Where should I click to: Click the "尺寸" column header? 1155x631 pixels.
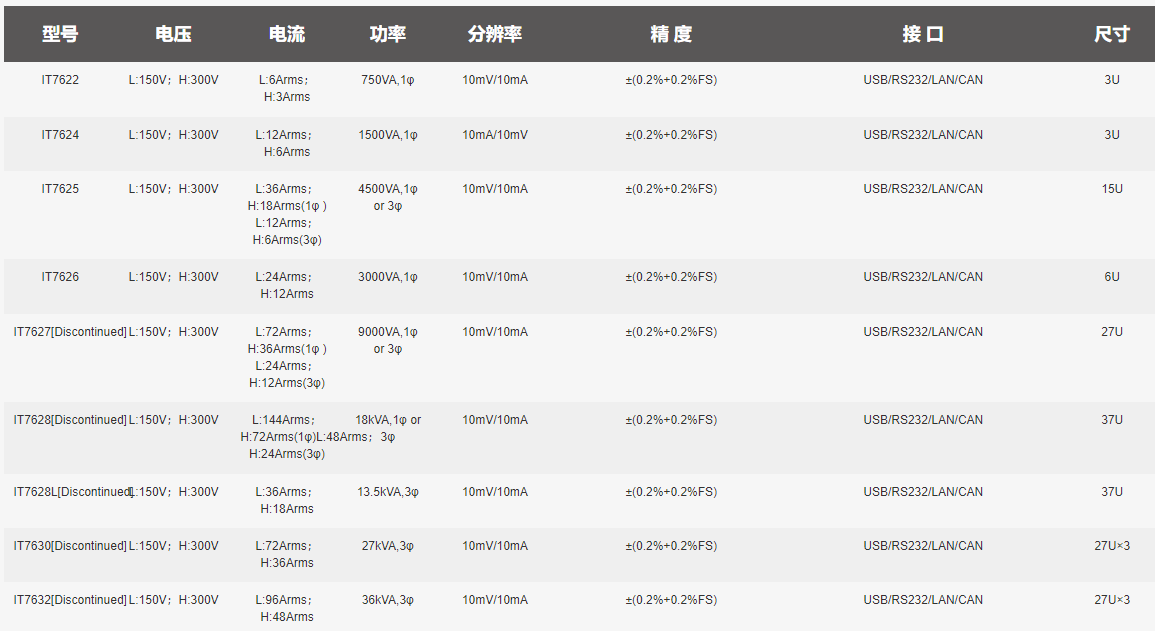1112,34
